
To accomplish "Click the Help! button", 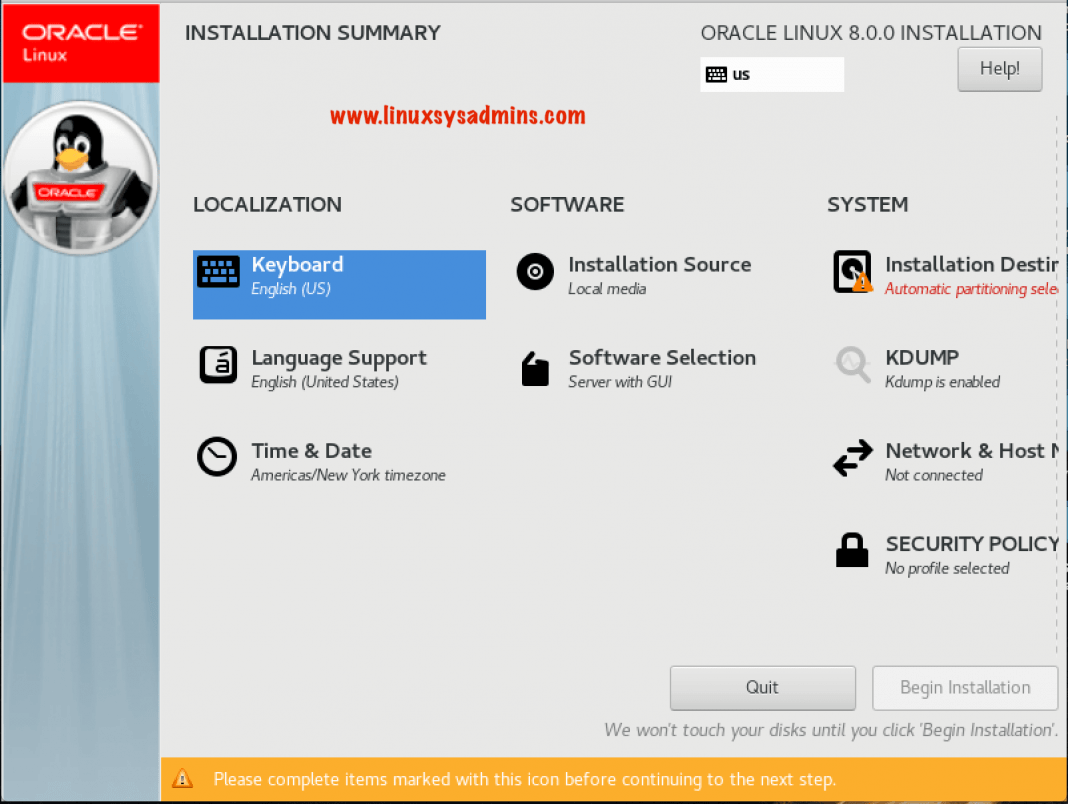I will 999,69.
